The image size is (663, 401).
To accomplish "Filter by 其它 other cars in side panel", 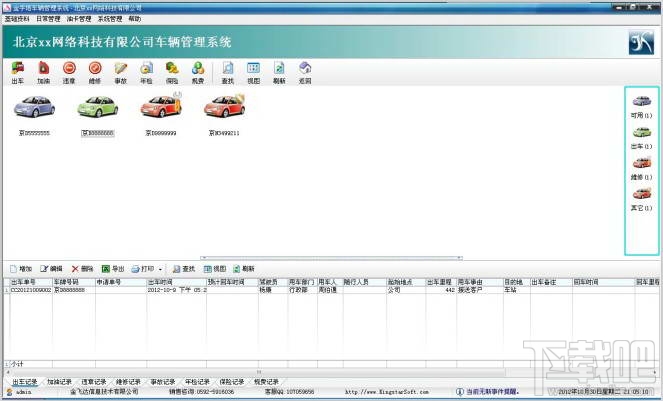I will pos(641,199).
